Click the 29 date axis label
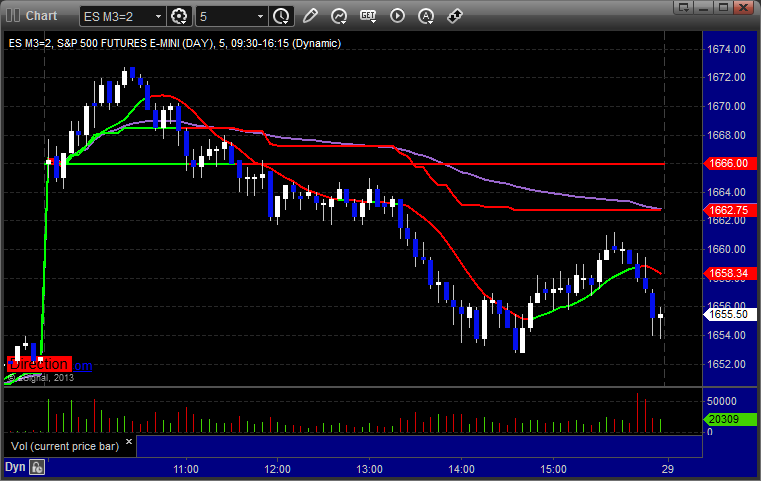 tap(668, 469)
